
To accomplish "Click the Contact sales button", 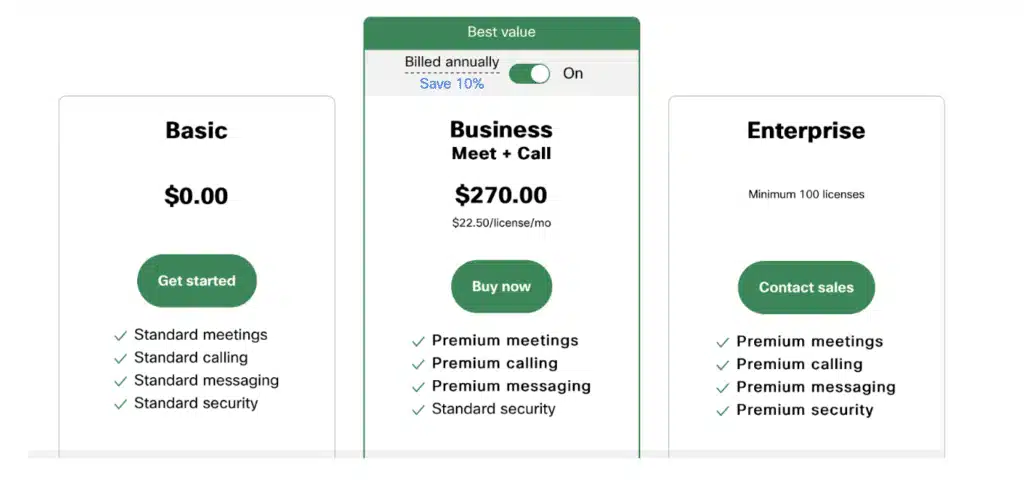I will (806, 288).
